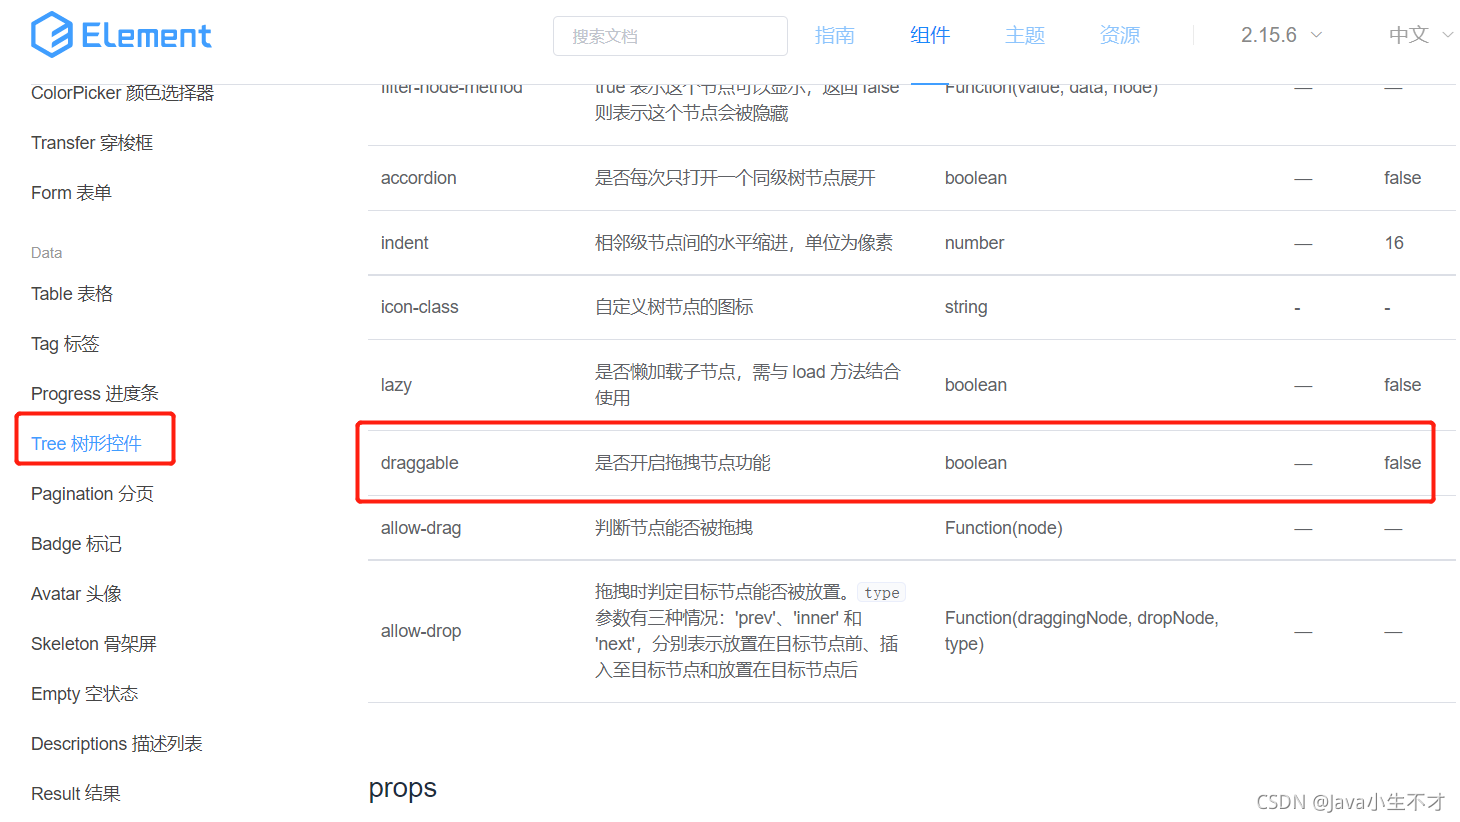Open ColorPicker 颜色选择器 in sidebar
The width and height of the screenshot is (1460, 822).
[122, 93]
